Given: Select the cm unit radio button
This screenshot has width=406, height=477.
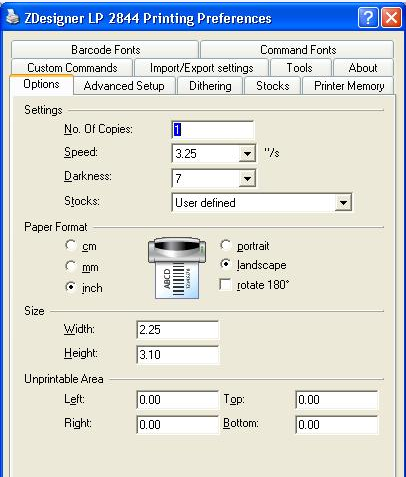Looking at the screenshot, I should [x=71, y=246].
